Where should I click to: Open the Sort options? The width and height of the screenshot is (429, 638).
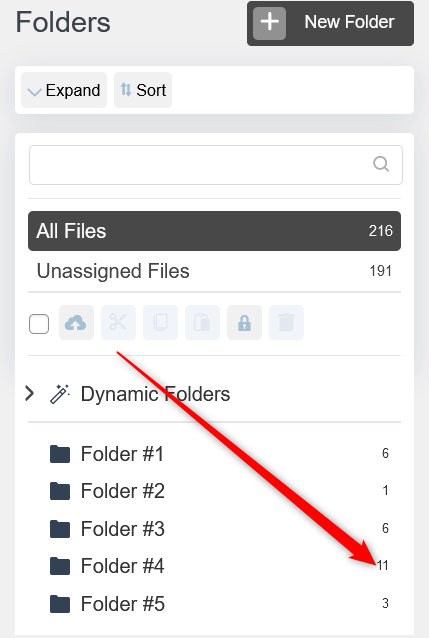pyautogui.click(x=143, y=90)
